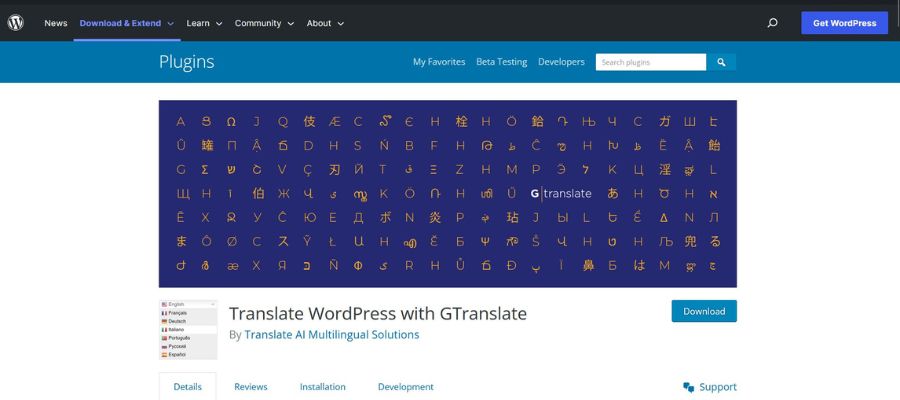Click the WordPress logo icon
The width and height of the screenshot is (900, 400).
click(x=15, y=23)
